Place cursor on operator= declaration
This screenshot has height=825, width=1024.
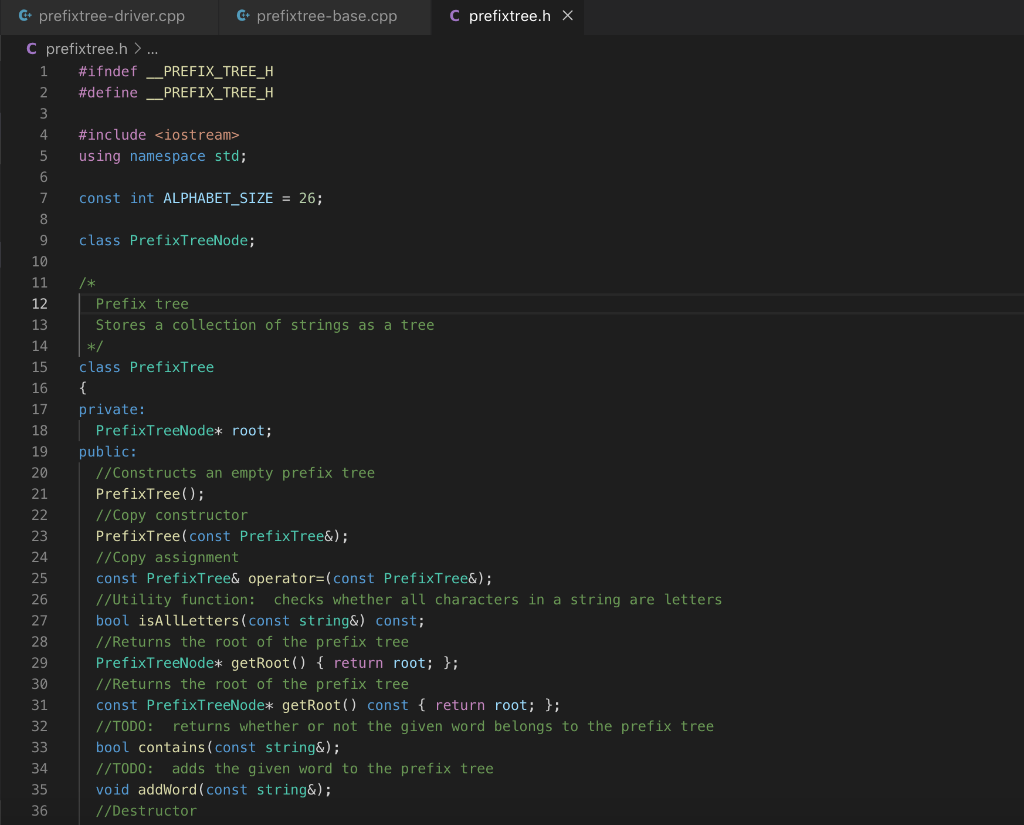[x=286, y=578]
